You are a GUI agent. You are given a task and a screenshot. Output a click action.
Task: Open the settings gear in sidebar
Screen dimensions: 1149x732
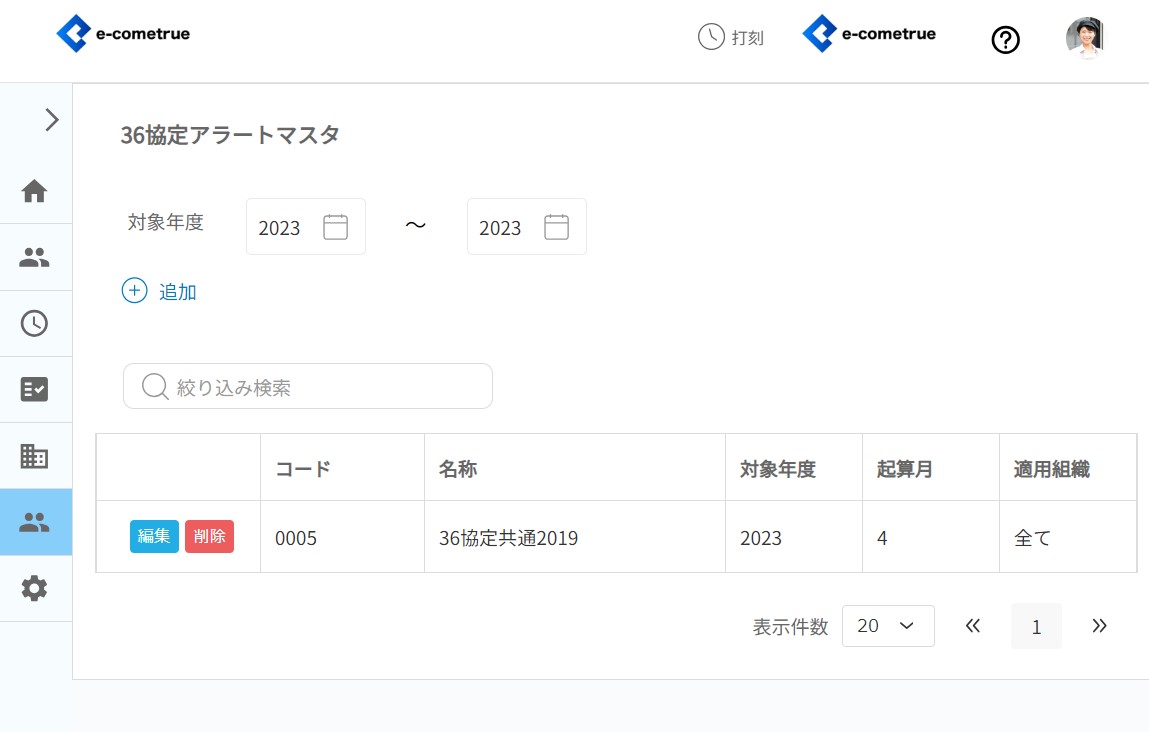tap(35, 588)
